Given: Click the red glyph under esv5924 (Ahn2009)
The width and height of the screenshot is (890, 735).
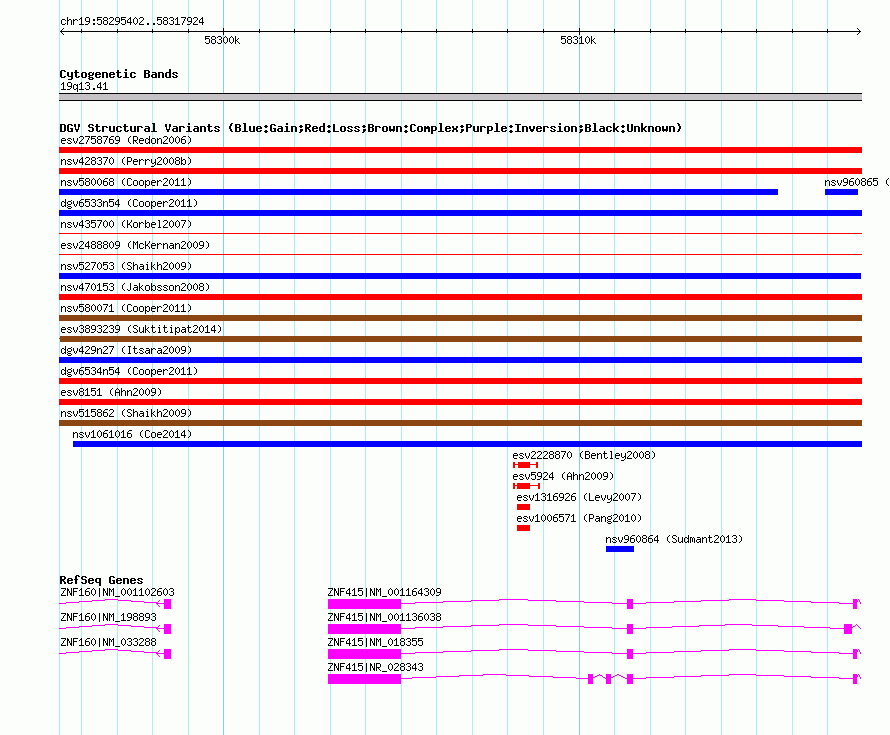Looking at the screenshot, I should pos(526,486).
